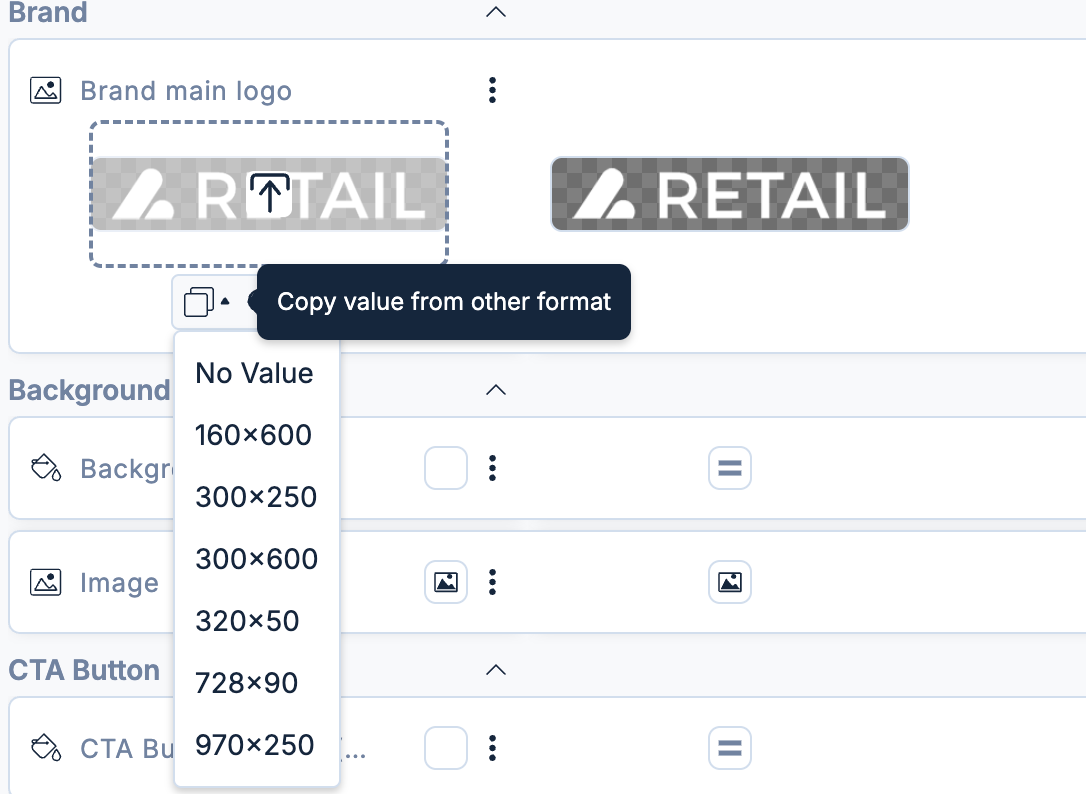Screen dimensions: 1086x794
Task: Click equals icon in CTA Button row
Action: [730, 748]
